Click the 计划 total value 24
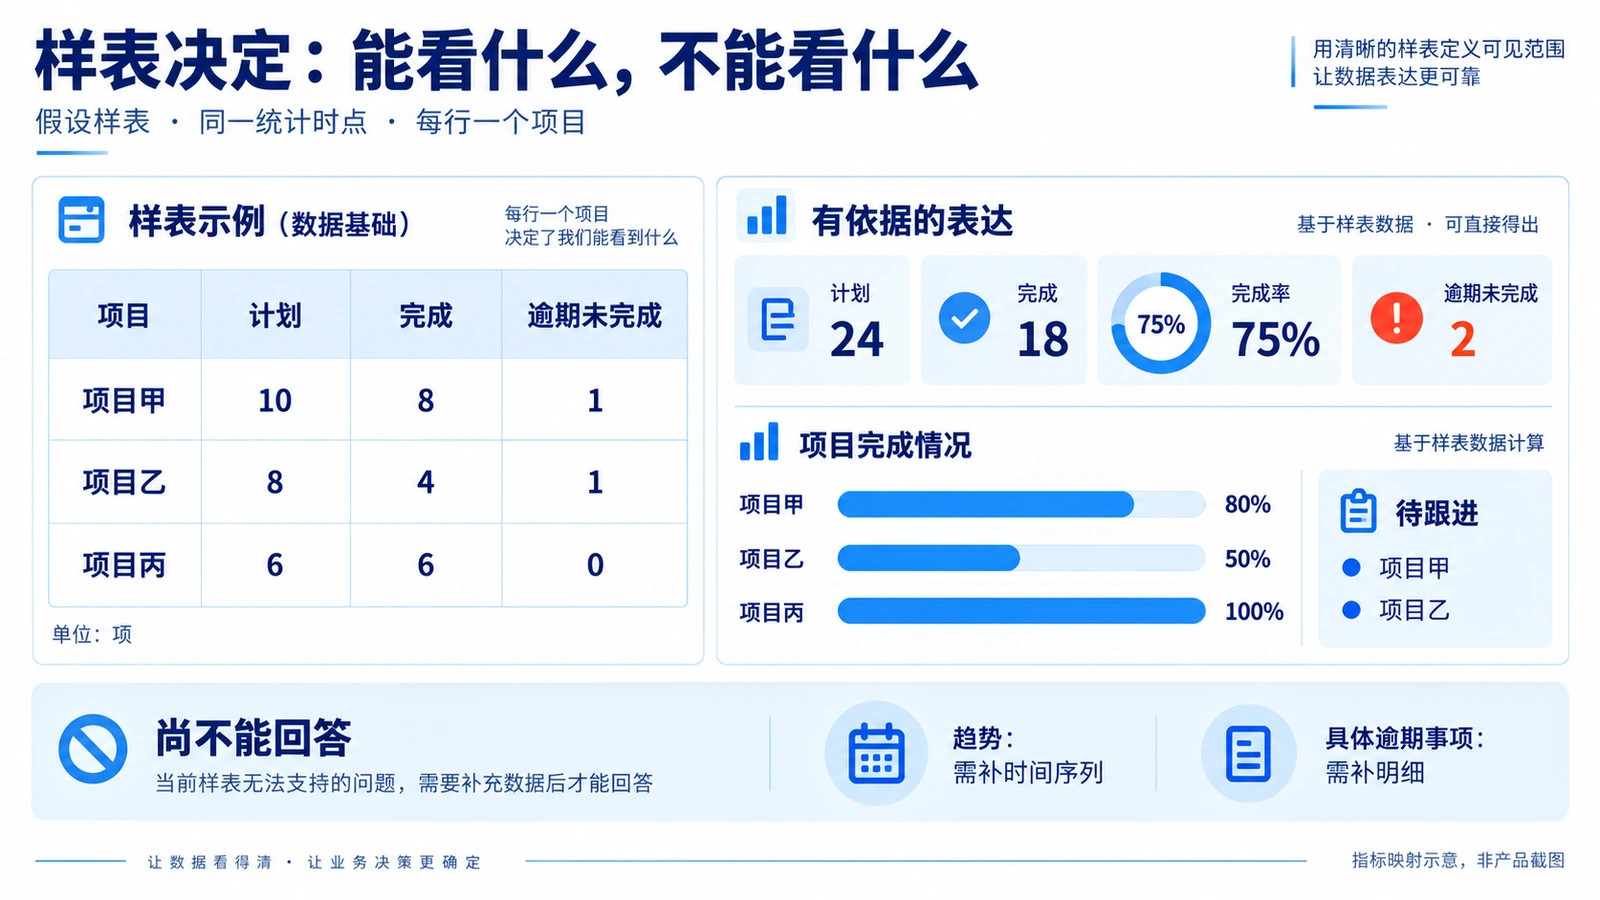This screenshot has width=1600, height=900. (857, 340)
